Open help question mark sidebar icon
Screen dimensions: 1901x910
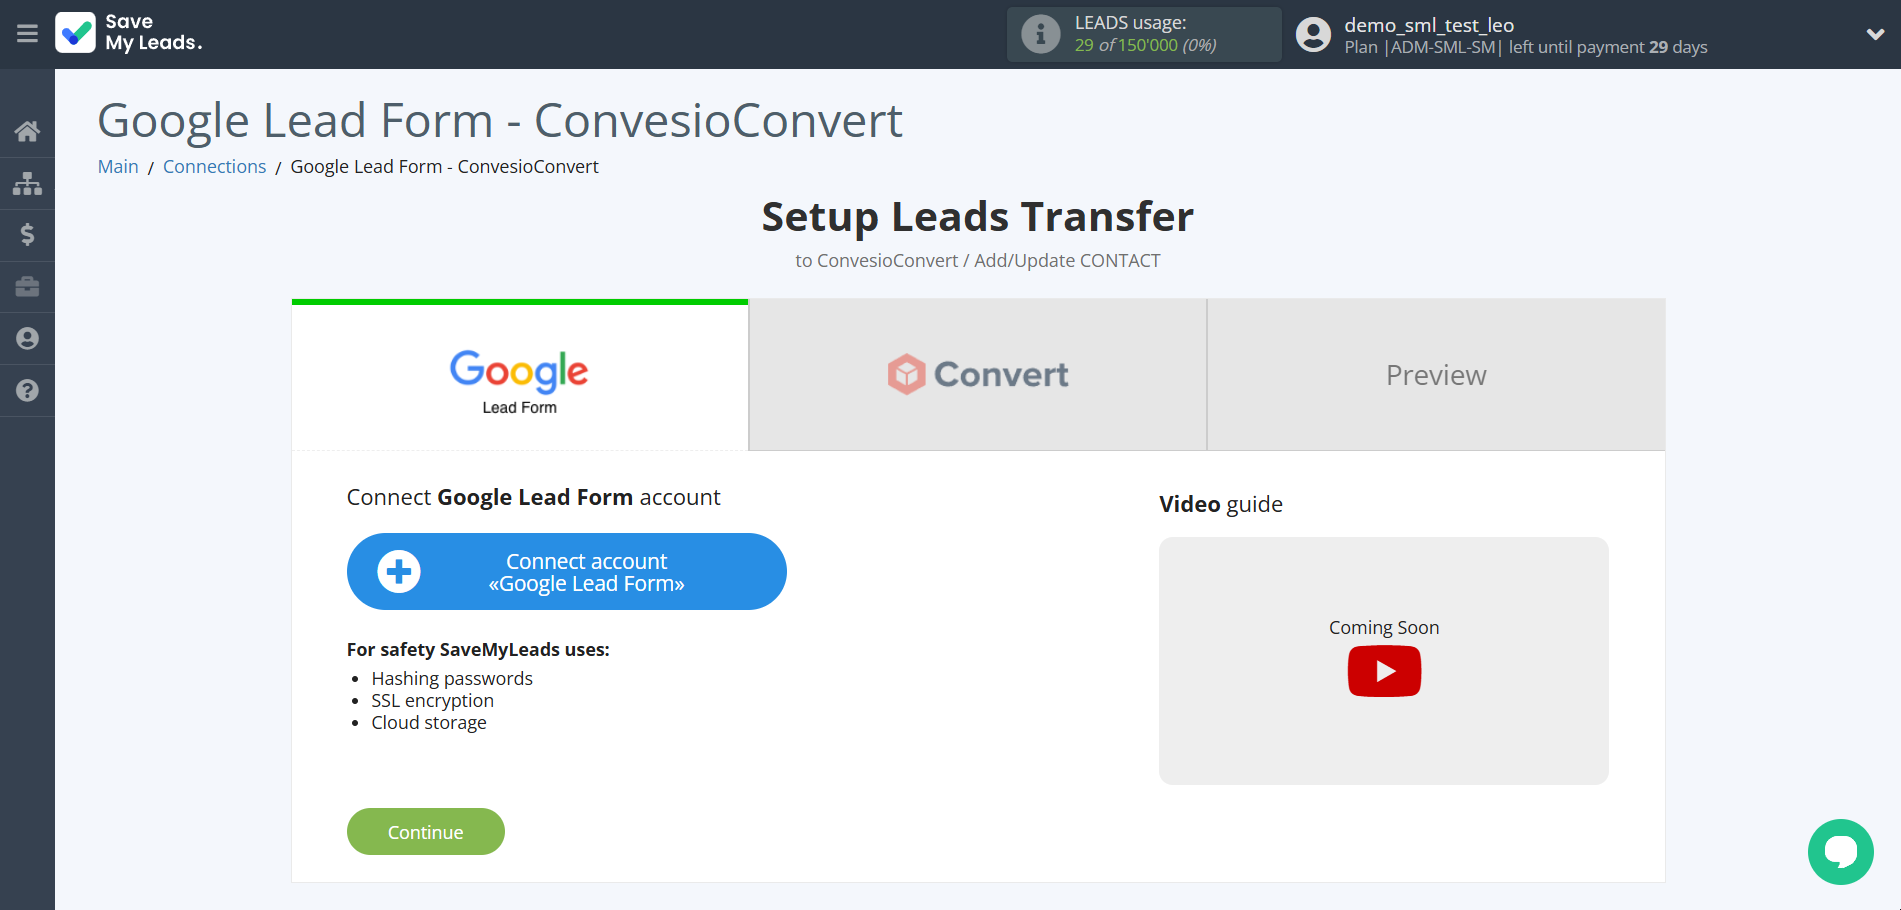tap(27, 391)
